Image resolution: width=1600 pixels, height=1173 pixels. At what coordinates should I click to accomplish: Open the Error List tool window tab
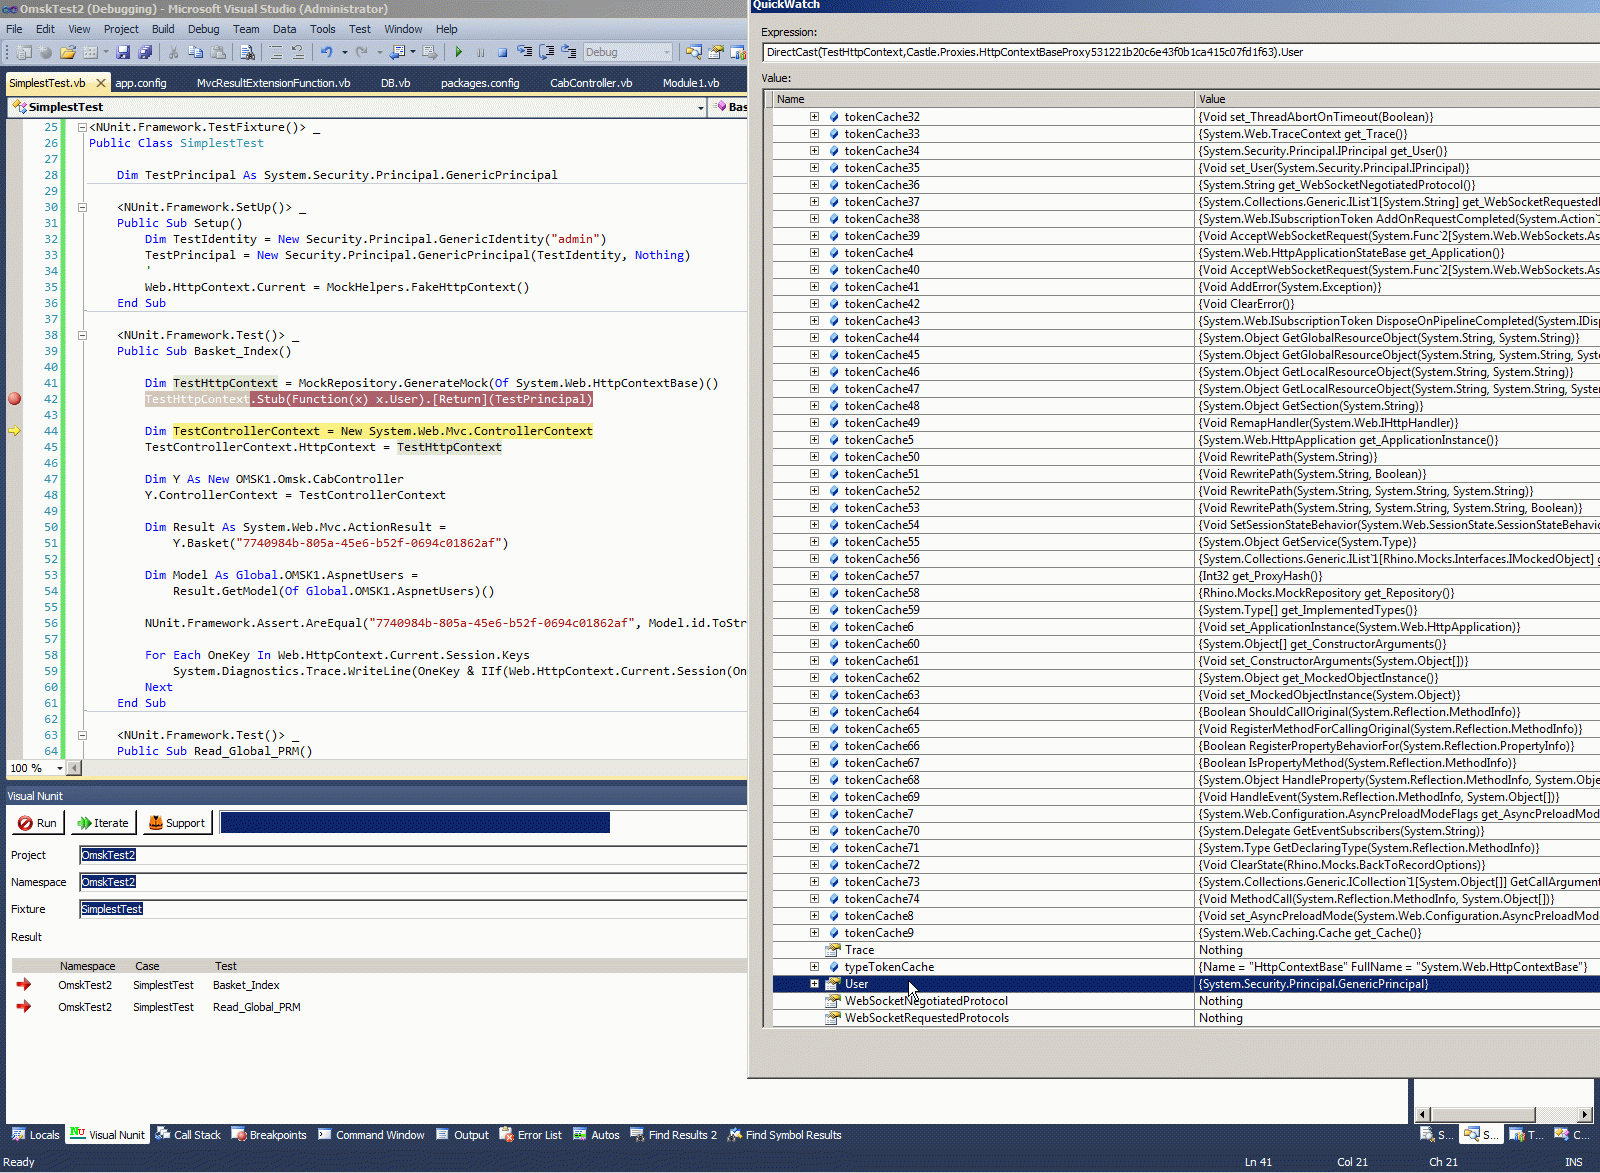[x=530, y=1135]
